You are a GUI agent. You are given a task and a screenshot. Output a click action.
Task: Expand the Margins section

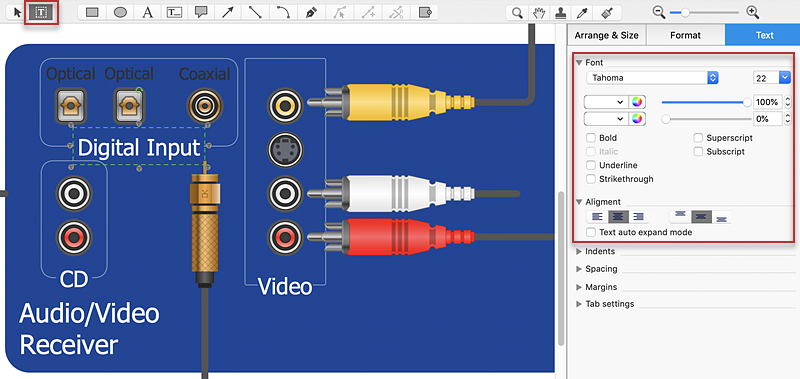pyautogui.click(x=579, y=287)
